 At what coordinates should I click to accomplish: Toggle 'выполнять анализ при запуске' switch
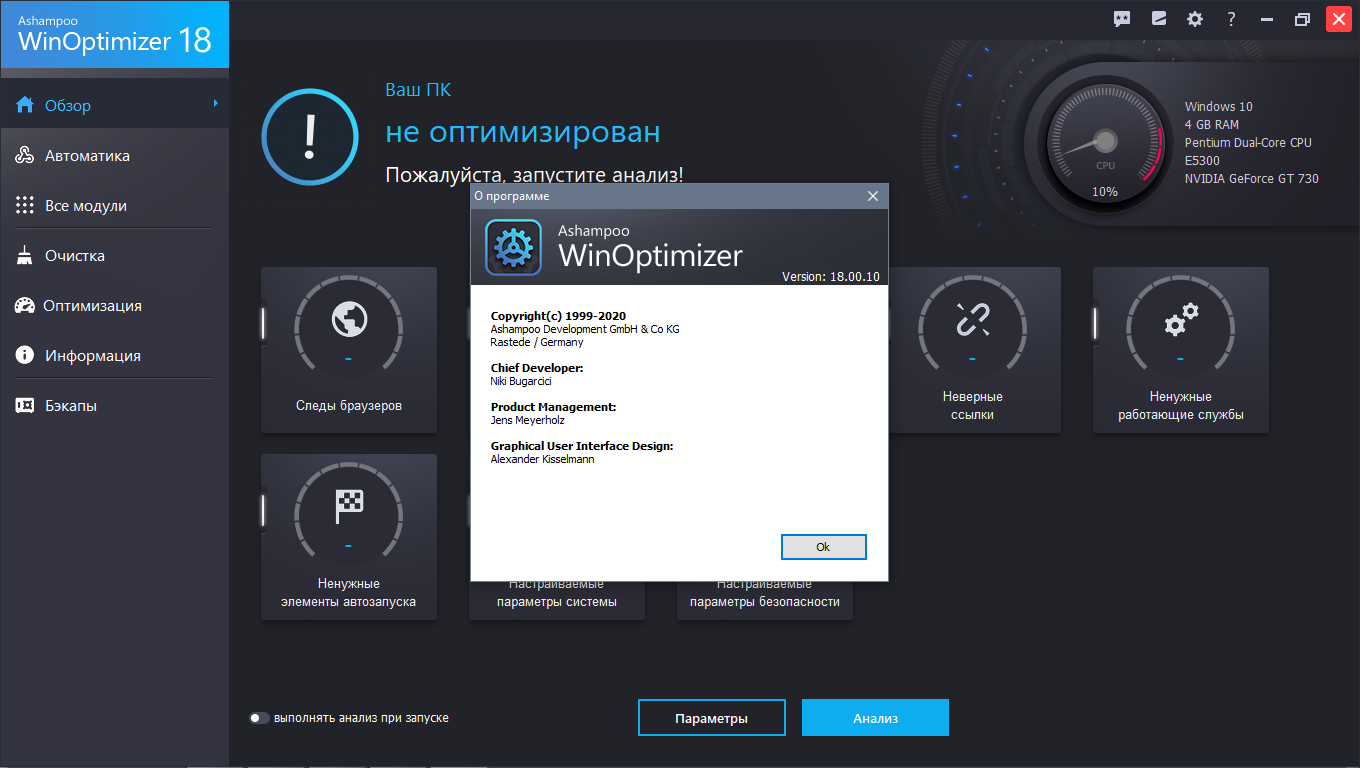pos(260,718)
